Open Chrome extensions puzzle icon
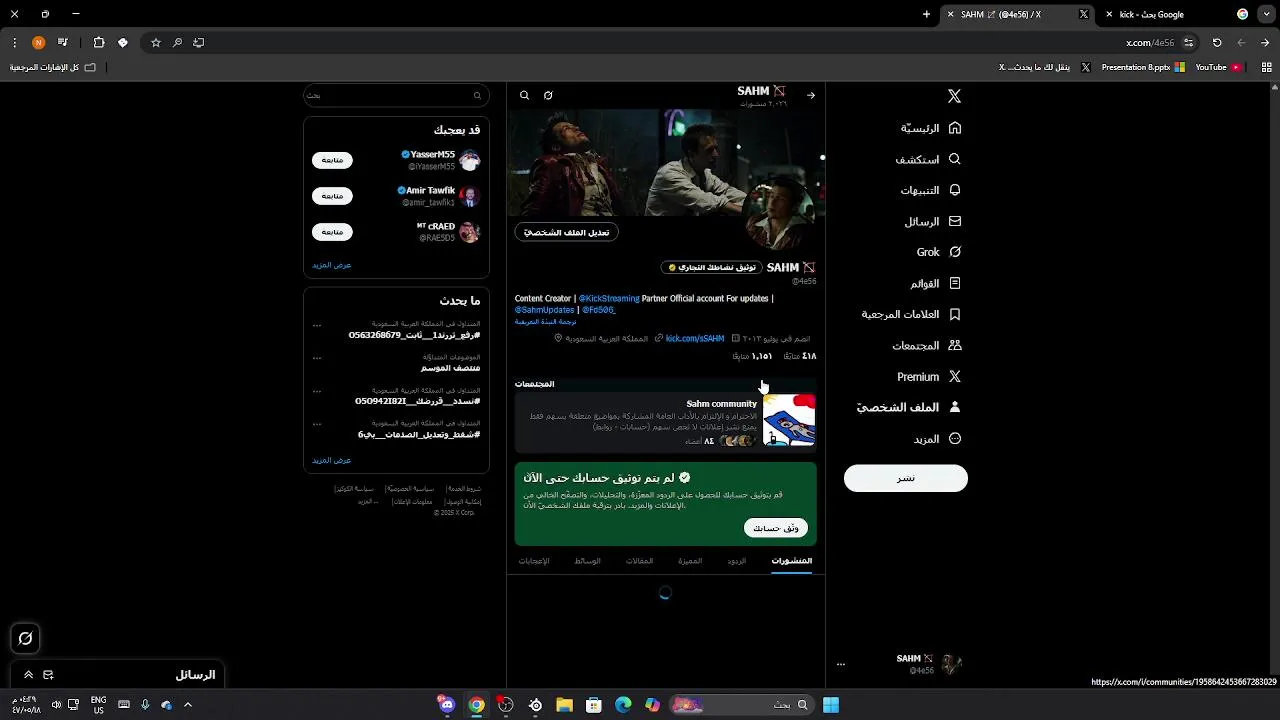This screenshot has width=1280, height=720. (99, 42)
